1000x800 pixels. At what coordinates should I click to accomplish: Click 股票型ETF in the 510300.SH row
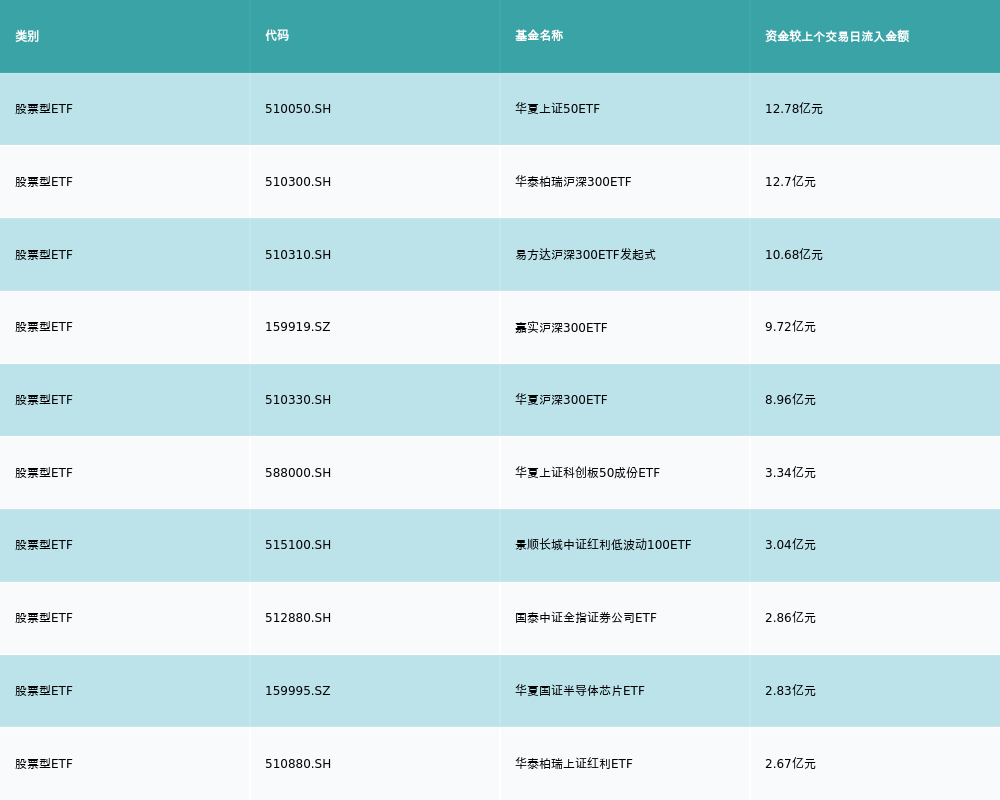[x=44, y=182]
